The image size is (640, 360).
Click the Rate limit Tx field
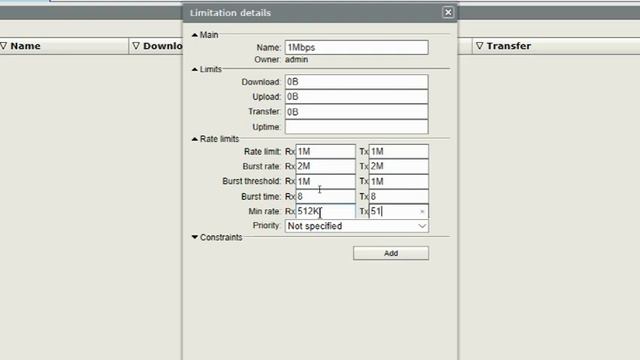(399, 151)
